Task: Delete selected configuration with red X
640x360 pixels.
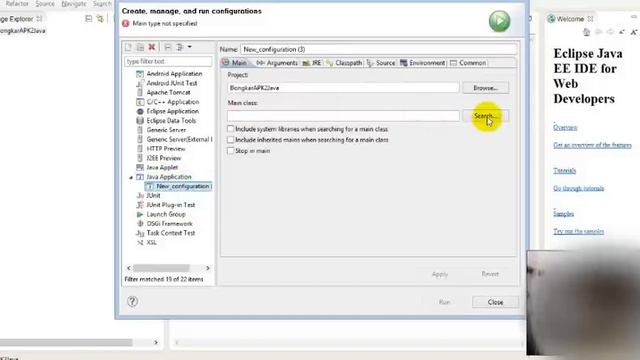Action: 152,47
